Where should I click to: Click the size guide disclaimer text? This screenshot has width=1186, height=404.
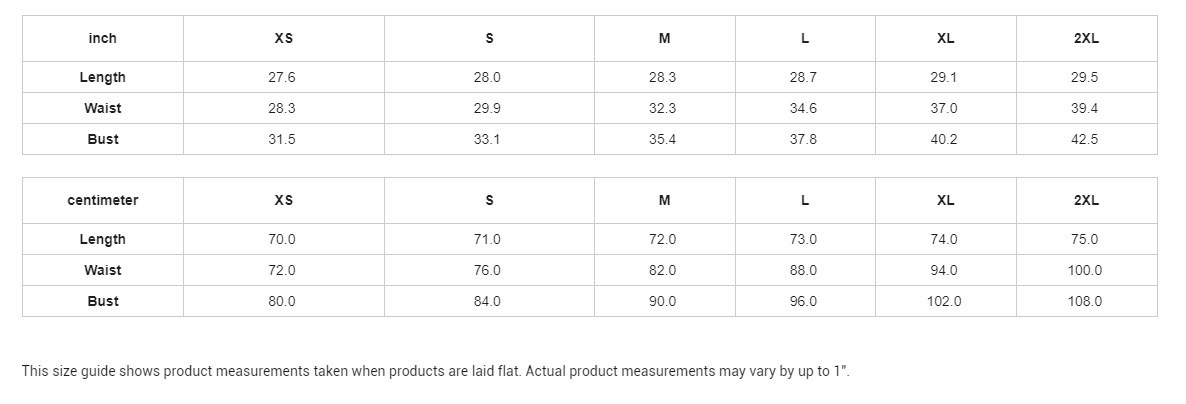[x=435, y=371]
